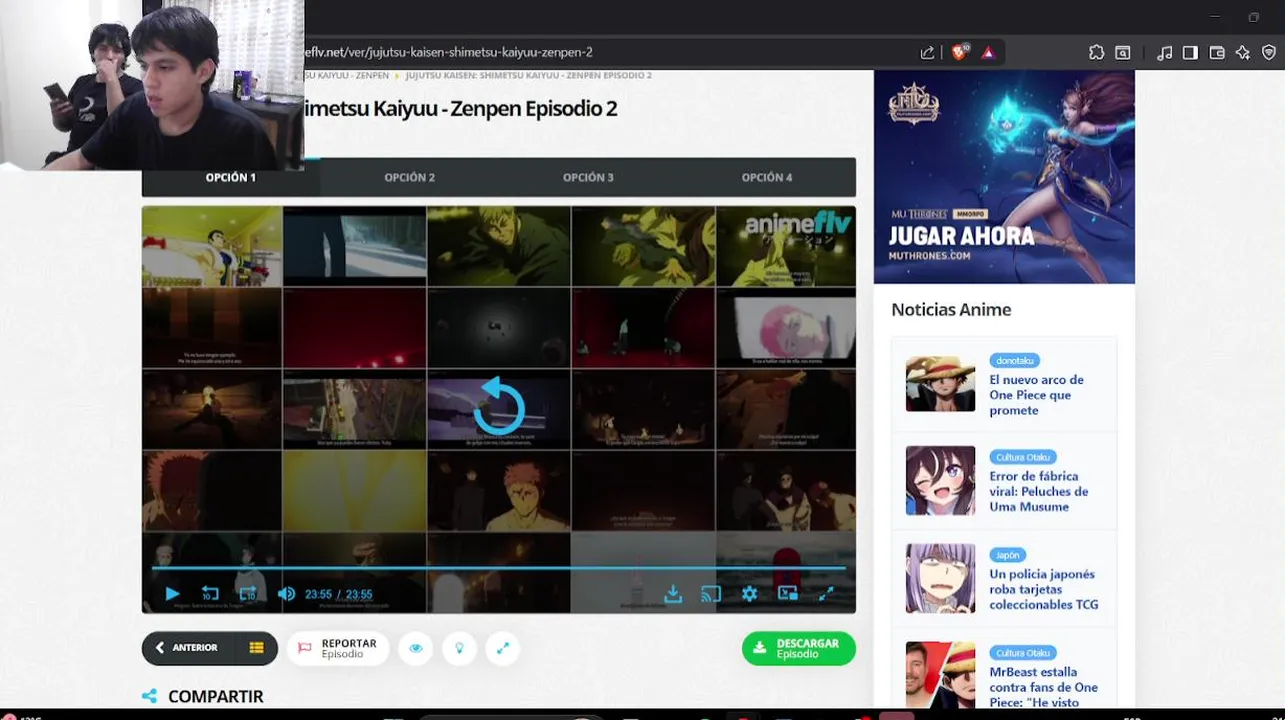This screenshot has width=1285, height=720.
Task: Open the browser extensions puzzle icon
Action: (1096, 52)
